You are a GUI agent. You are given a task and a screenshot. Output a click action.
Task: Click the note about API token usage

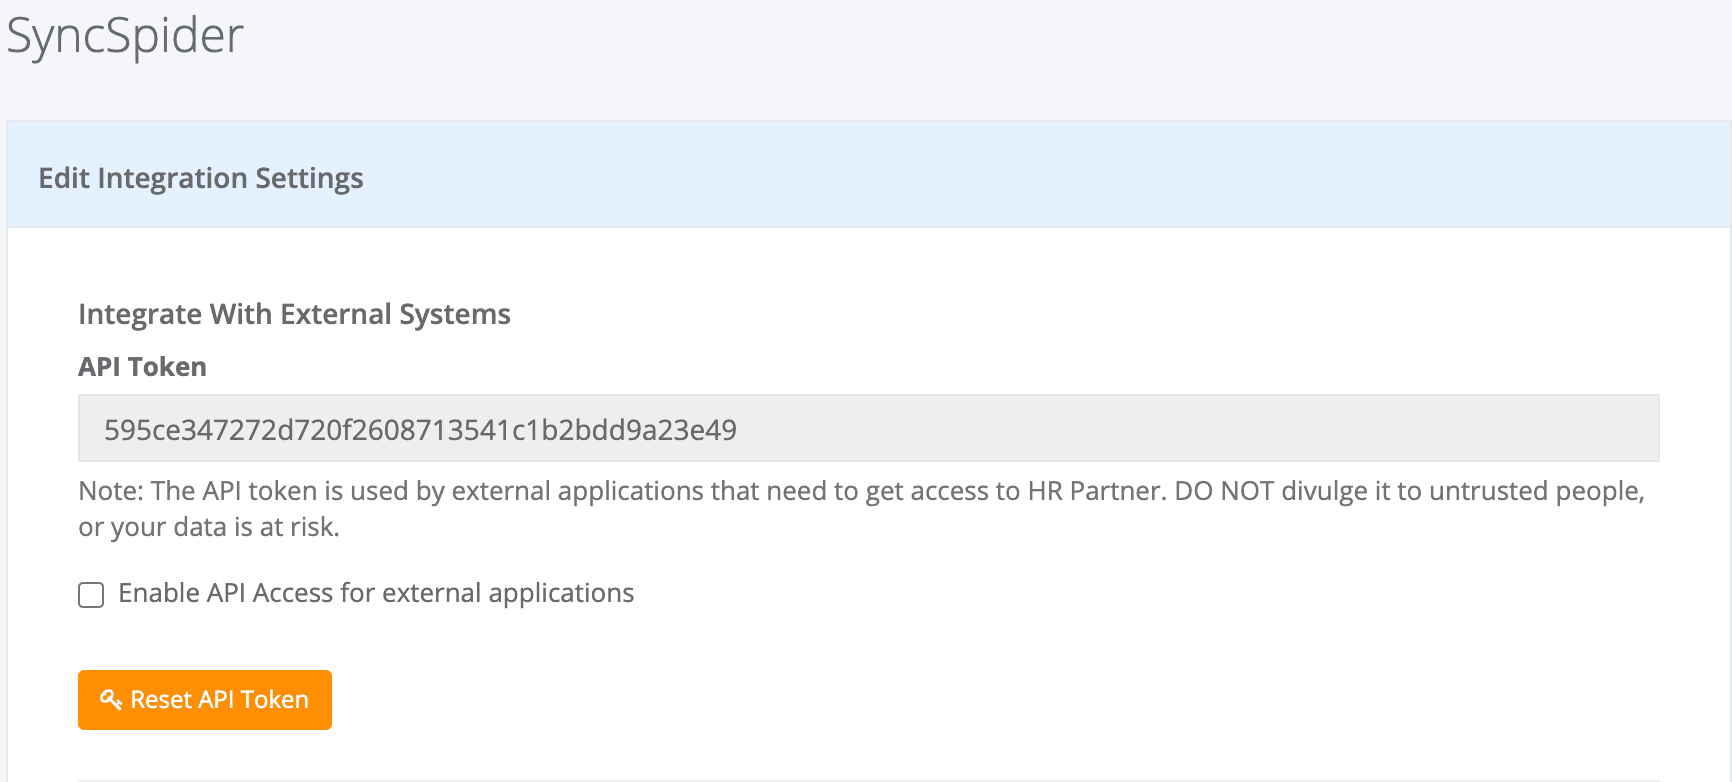[861, 509]
